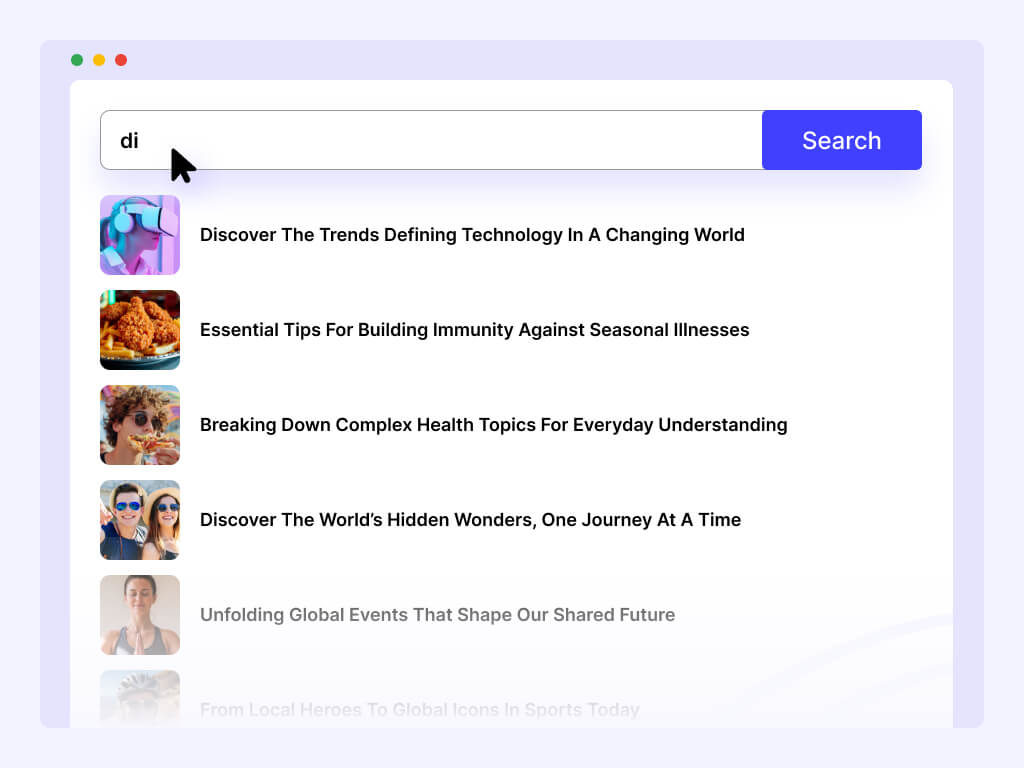Click the green traffic light button
Viewport: 1024px width, 768px height.
tap(76, 59)
